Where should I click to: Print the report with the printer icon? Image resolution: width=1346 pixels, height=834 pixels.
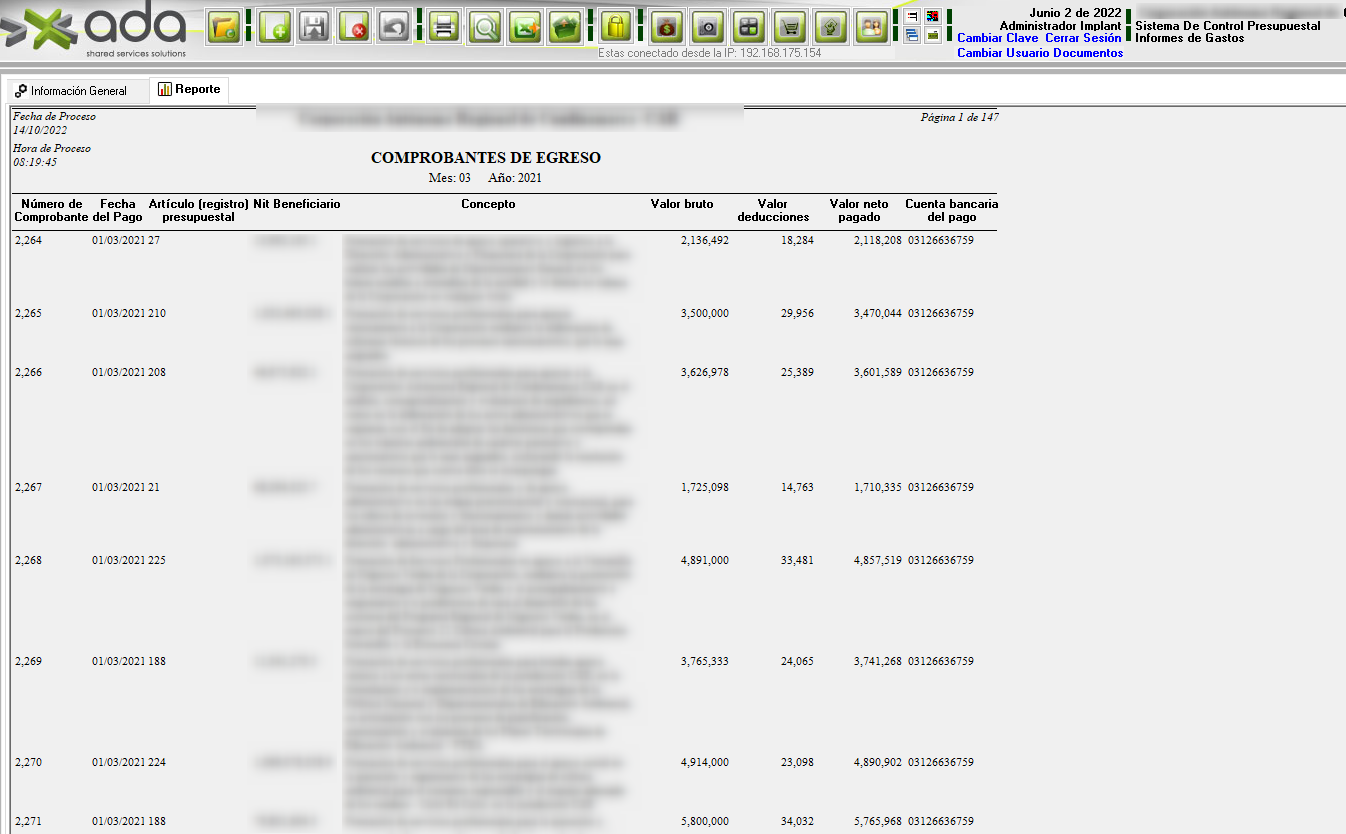pyautogui.click(x=445, y=27)
